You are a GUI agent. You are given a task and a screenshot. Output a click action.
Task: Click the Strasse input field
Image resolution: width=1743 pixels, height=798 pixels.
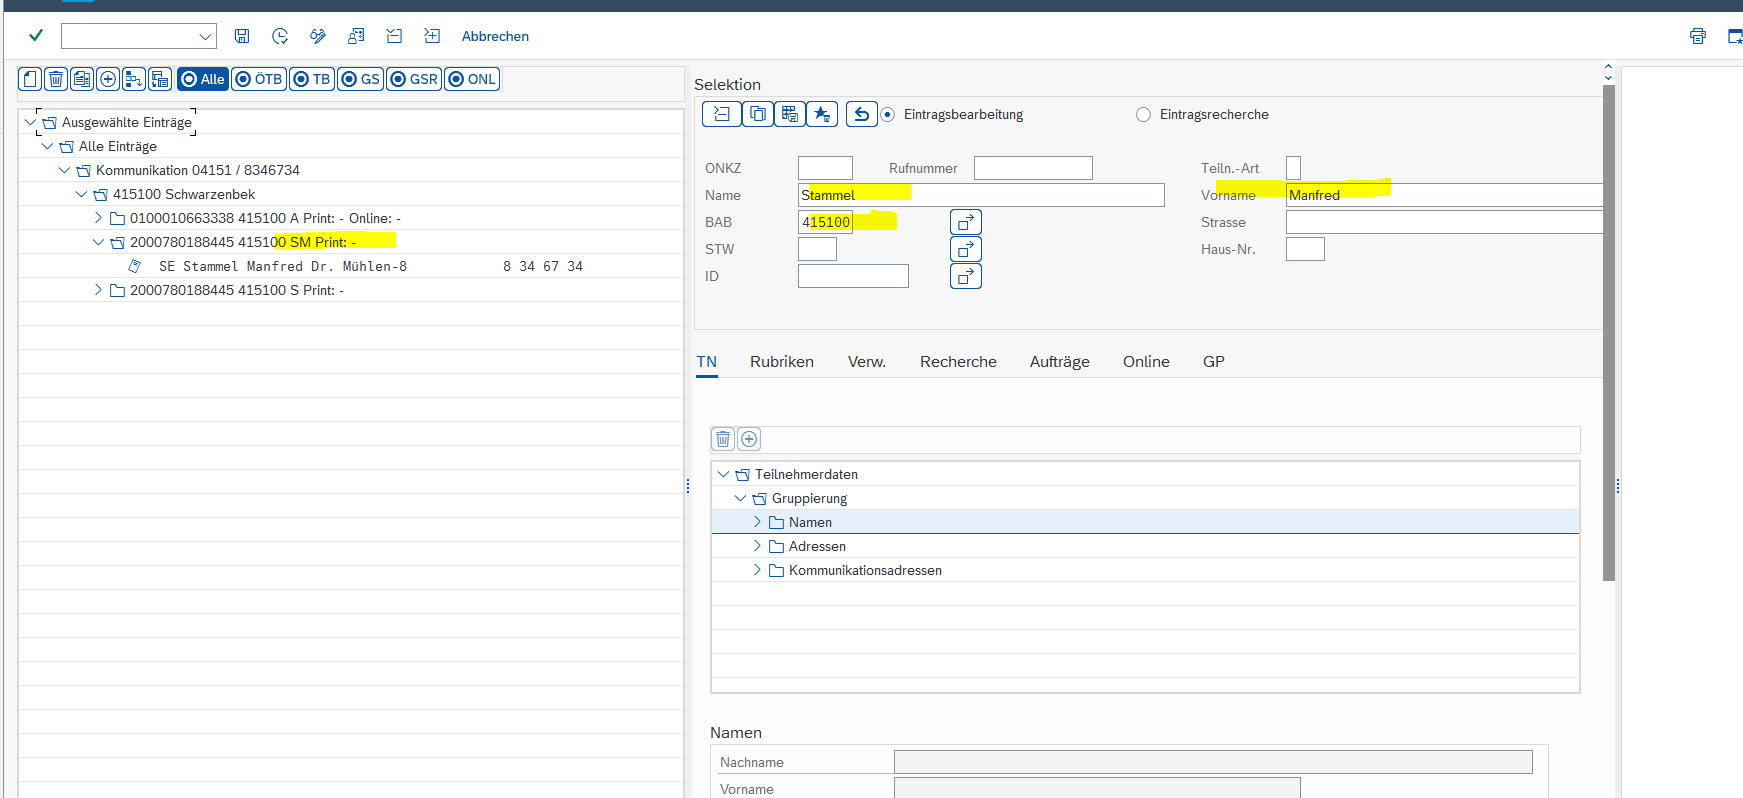1444,222
